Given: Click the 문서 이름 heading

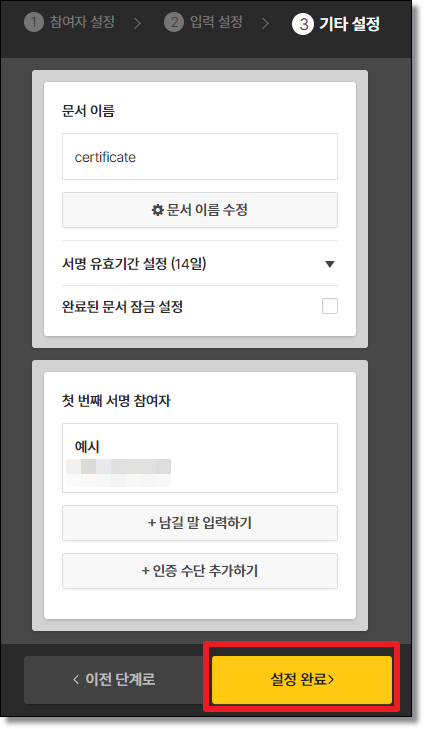Looking at the screenshot, I should click(88, 111).
